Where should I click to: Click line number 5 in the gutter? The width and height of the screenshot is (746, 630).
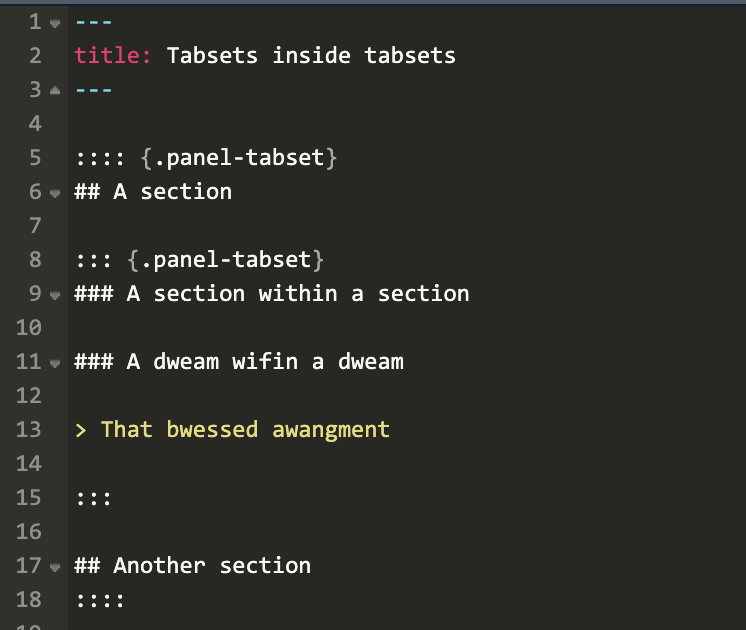pos(35,158)
